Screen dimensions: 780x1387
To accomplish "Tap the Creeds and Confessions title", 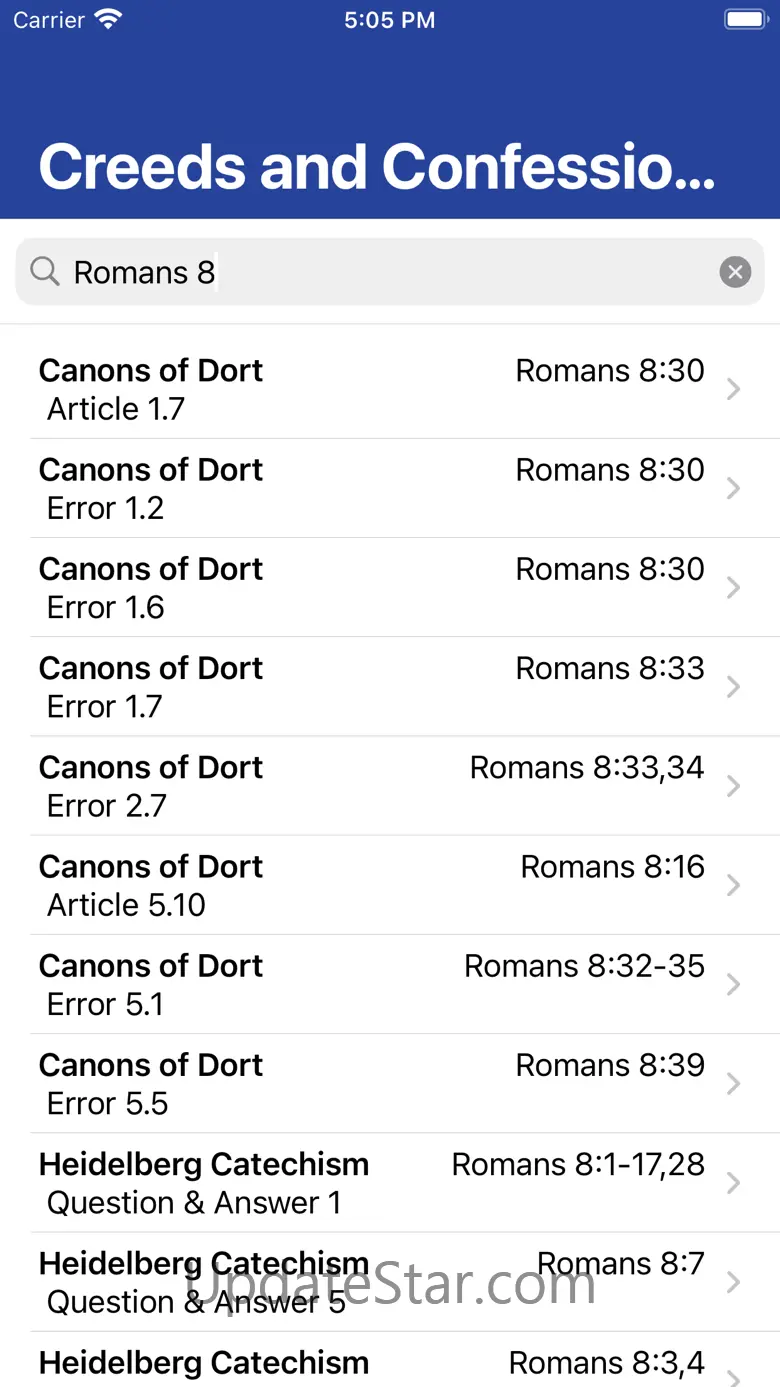I will pos(377,166).
